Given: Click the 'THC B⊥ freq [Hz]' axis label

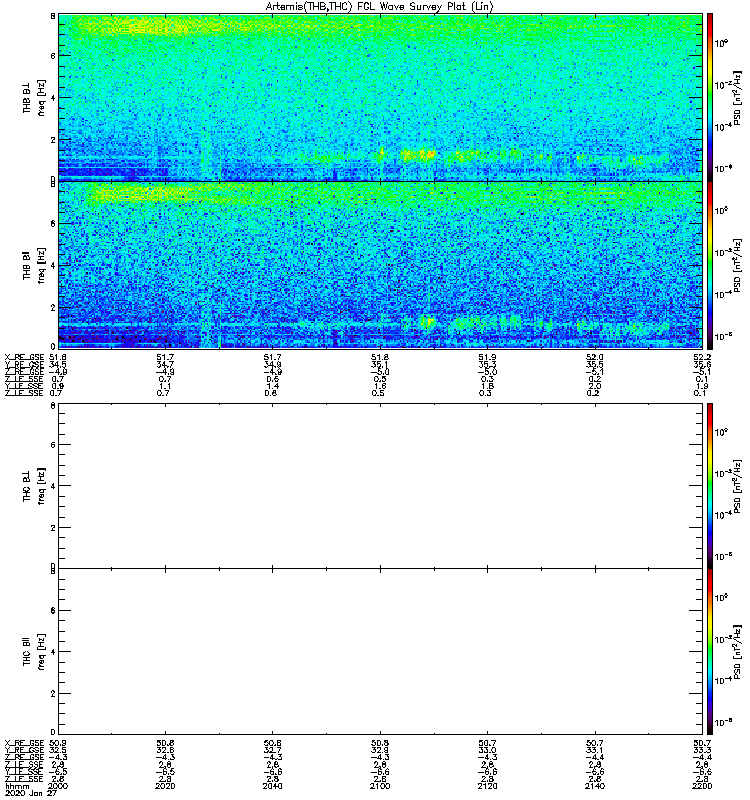Looking at the screenshot, I should [34, 486].
